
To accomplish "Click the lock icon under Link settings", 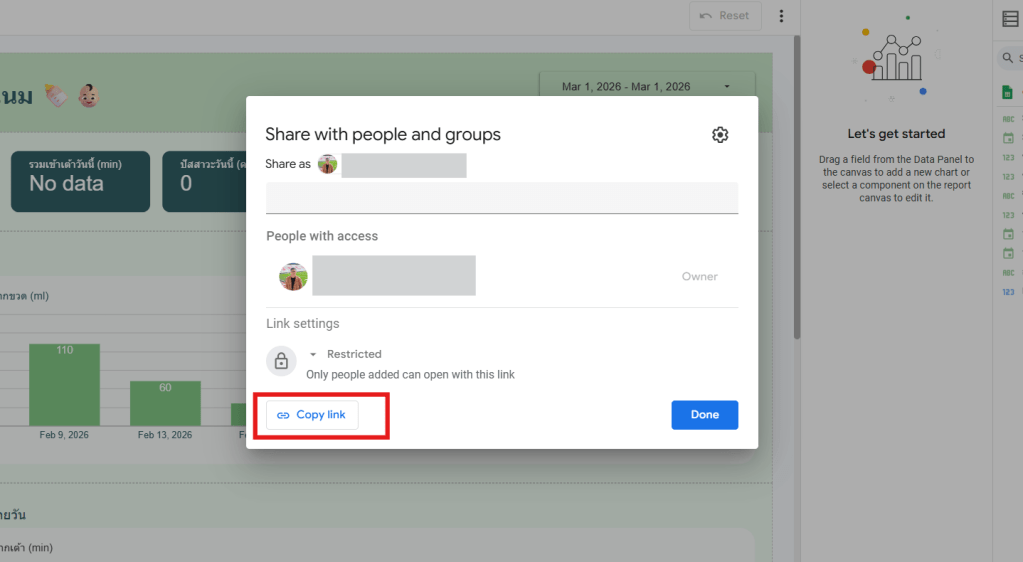I will pos(281,362).
